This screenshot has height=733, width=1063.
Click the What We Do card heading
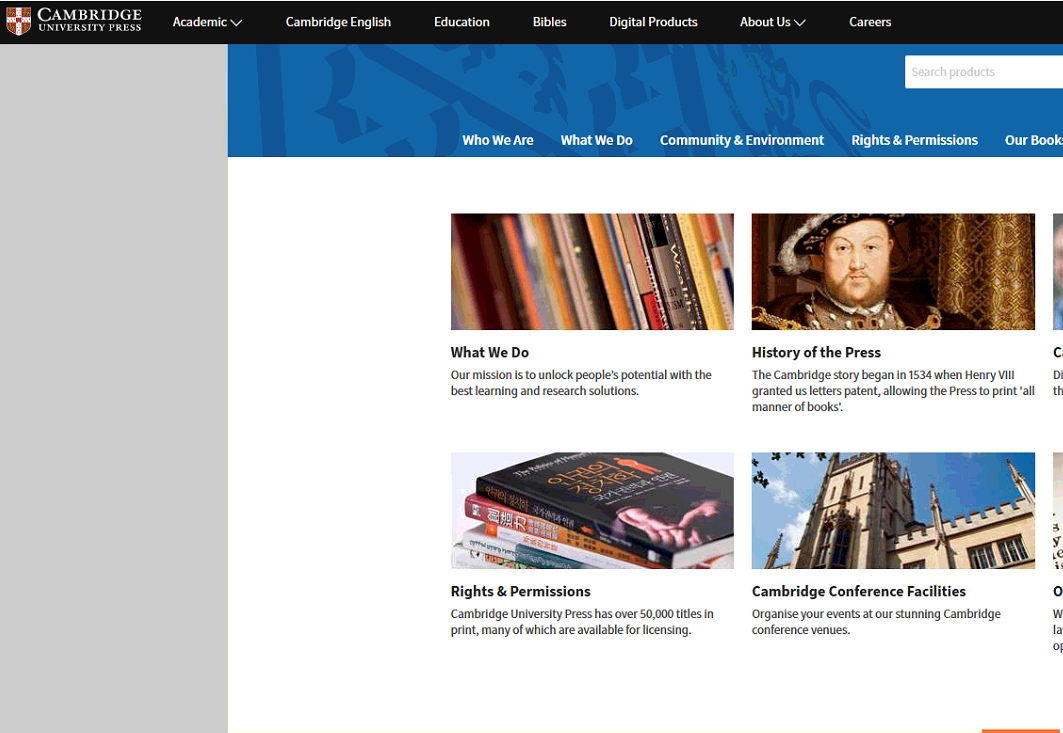pyautogui.click(x=490, y=352)
